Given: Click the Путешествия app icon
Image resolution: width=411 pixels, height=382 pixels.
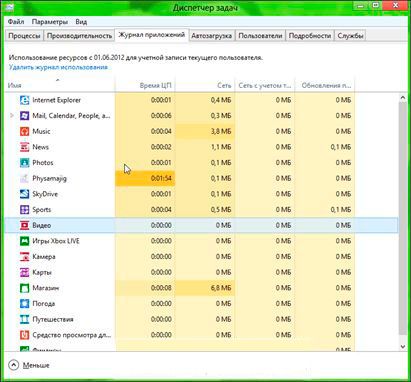Looking at the screenshot, I should (24, 319).
